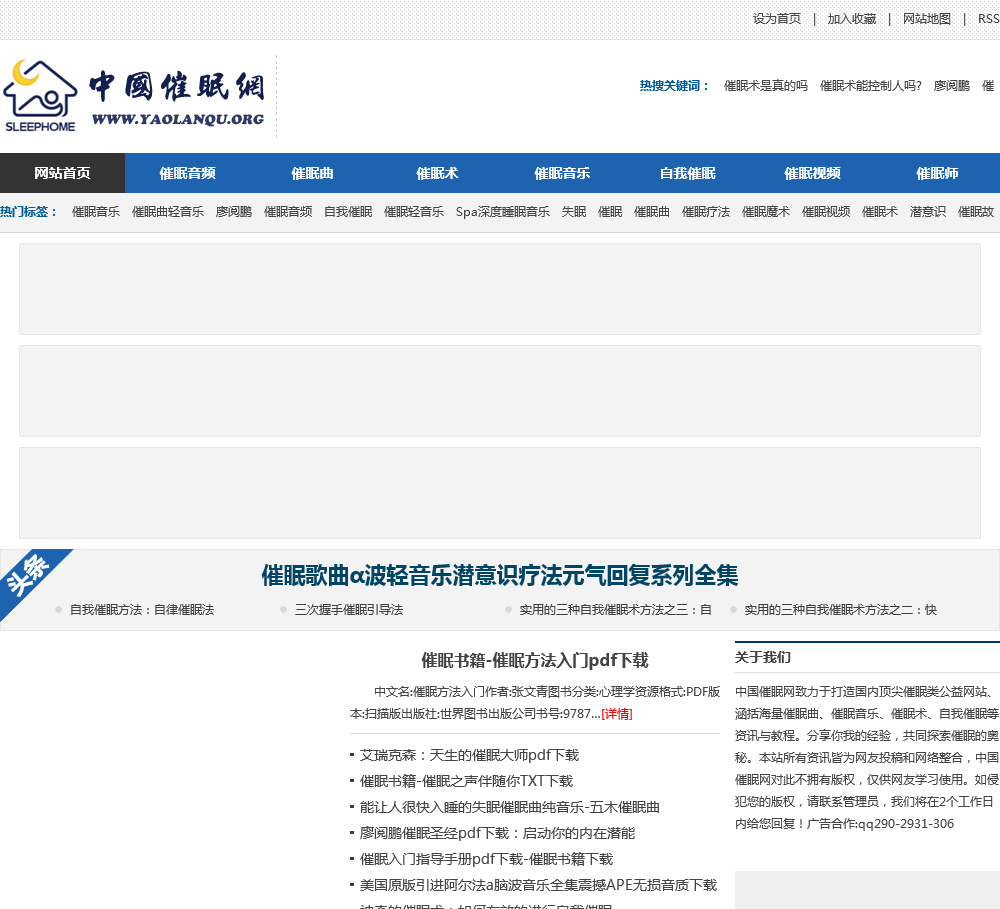
Task: Open 催眠音乐 navigation item
Action: click(562, 173)
